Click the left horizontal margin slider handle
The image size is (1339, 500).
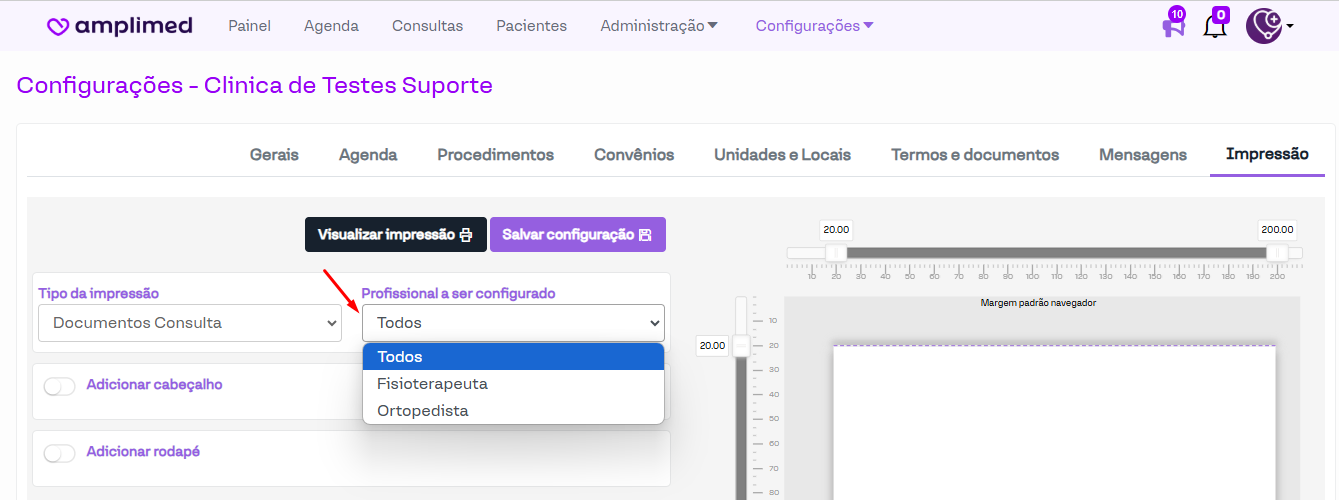coord(836,253)
